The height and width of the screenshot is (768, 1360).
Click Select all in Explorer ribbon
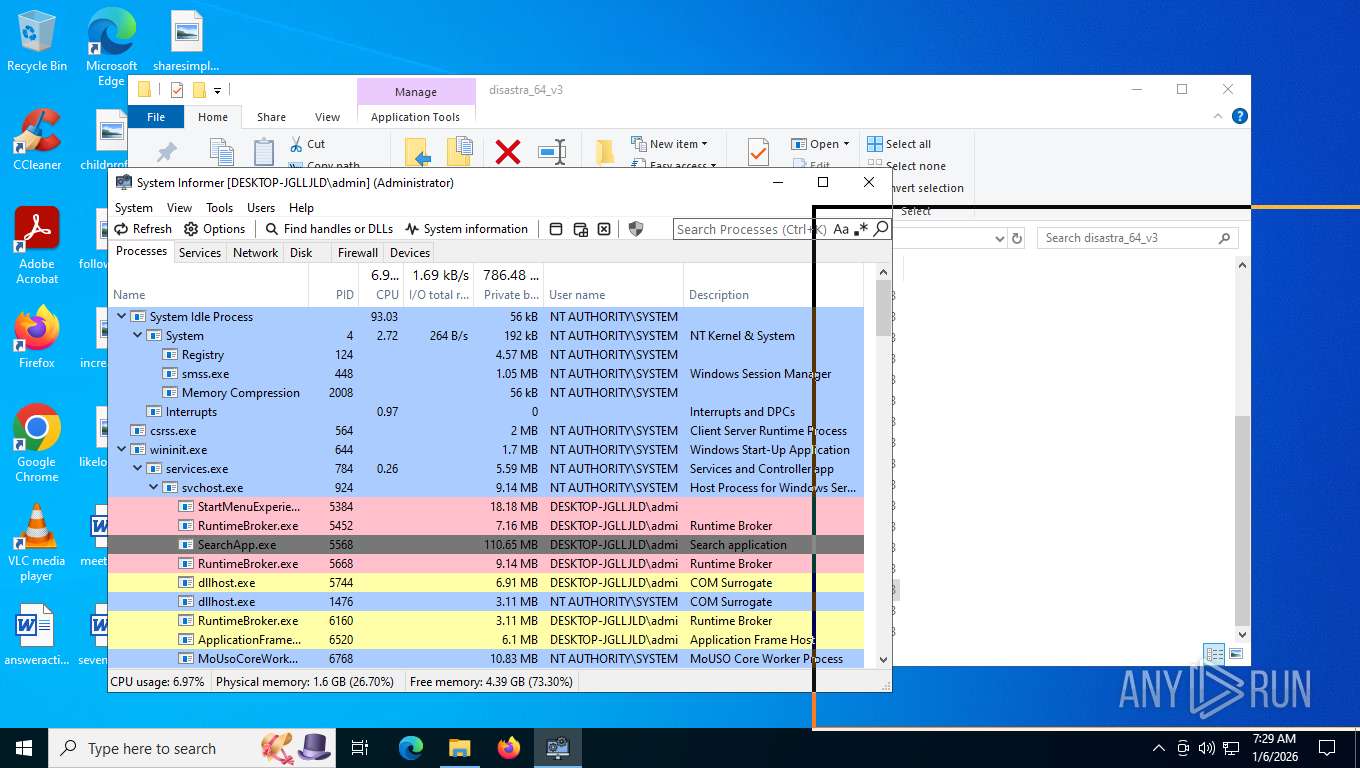(899, 144)
